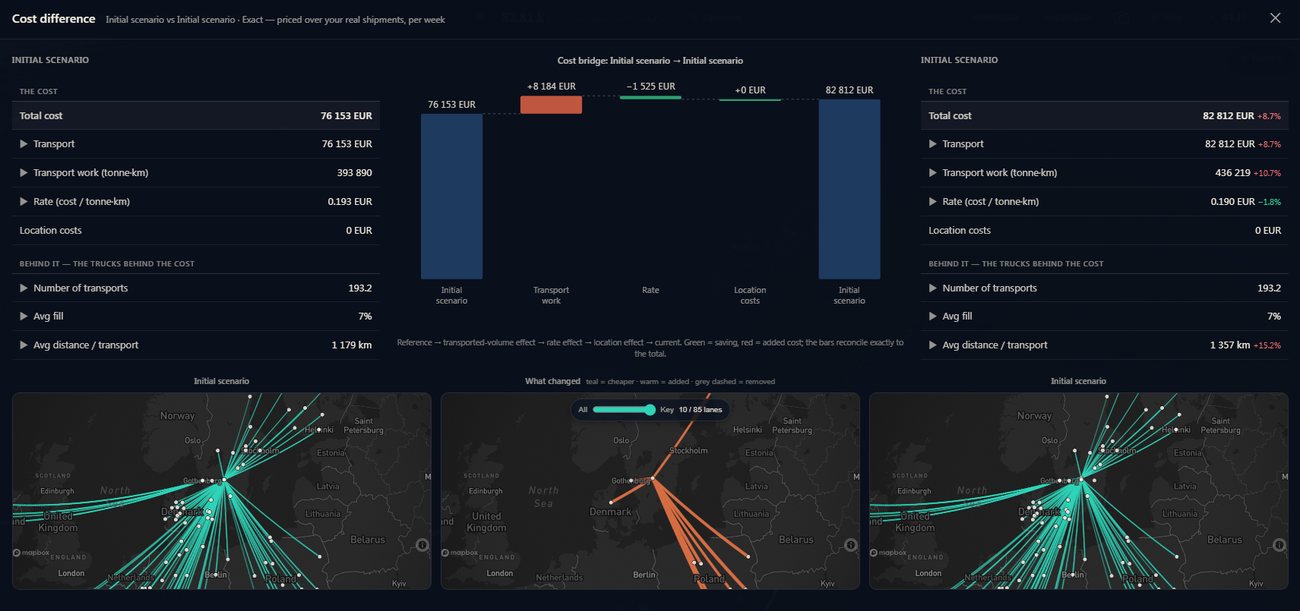The image size is (1300, 611).
Task: Click the Helsinki label on the What changed map
Action: pyautogui.click(x=747, y=431)
